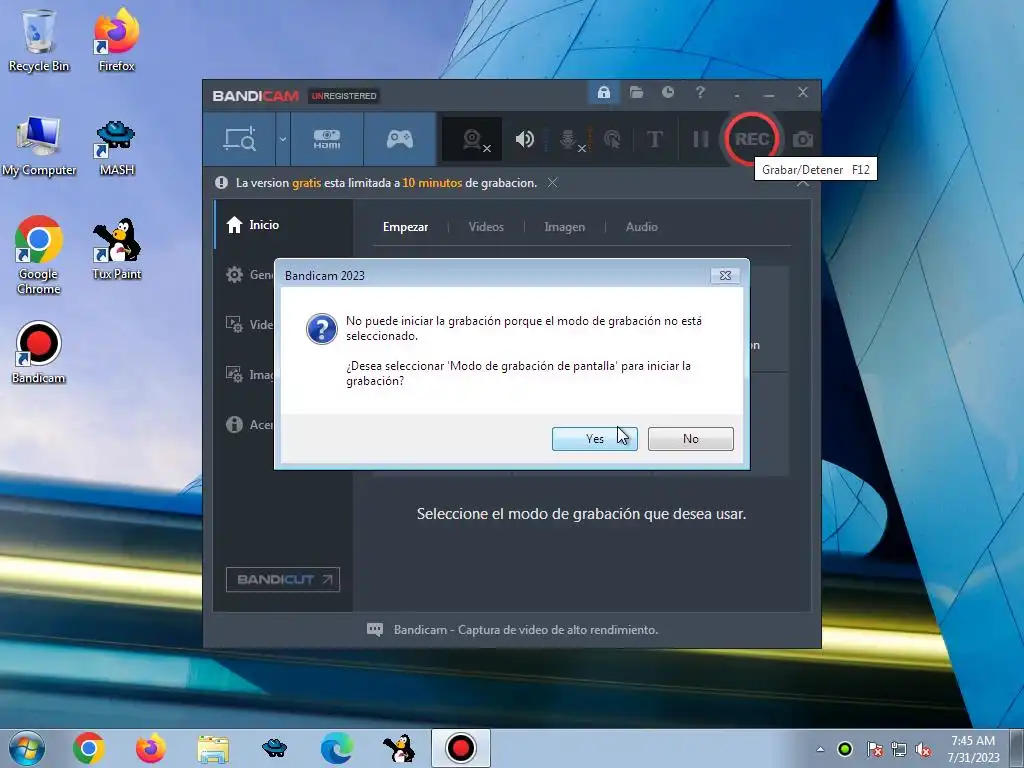The image size is (1024, 768).
Task: Capture screenshot with camera icon
Action: tap(803, 139)
